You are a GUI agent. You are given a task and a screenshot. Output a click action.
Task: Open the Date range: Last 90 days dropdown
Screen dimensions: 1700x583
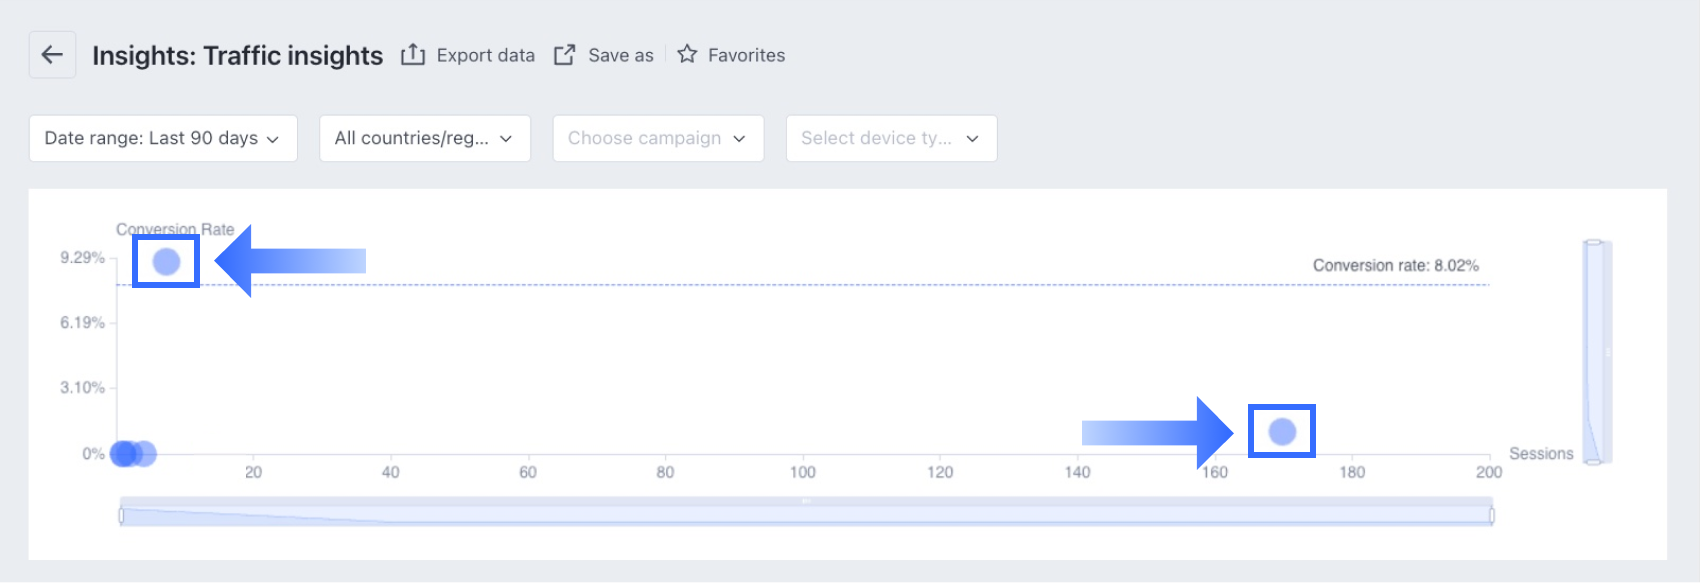click(x=163, y=138)
